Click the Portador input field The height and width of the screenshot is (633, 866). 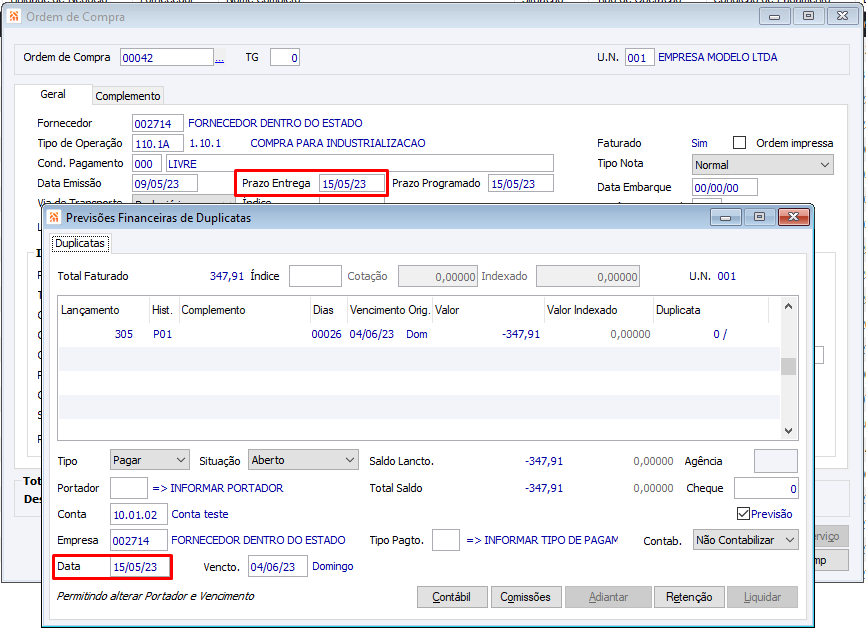point(129,488)
